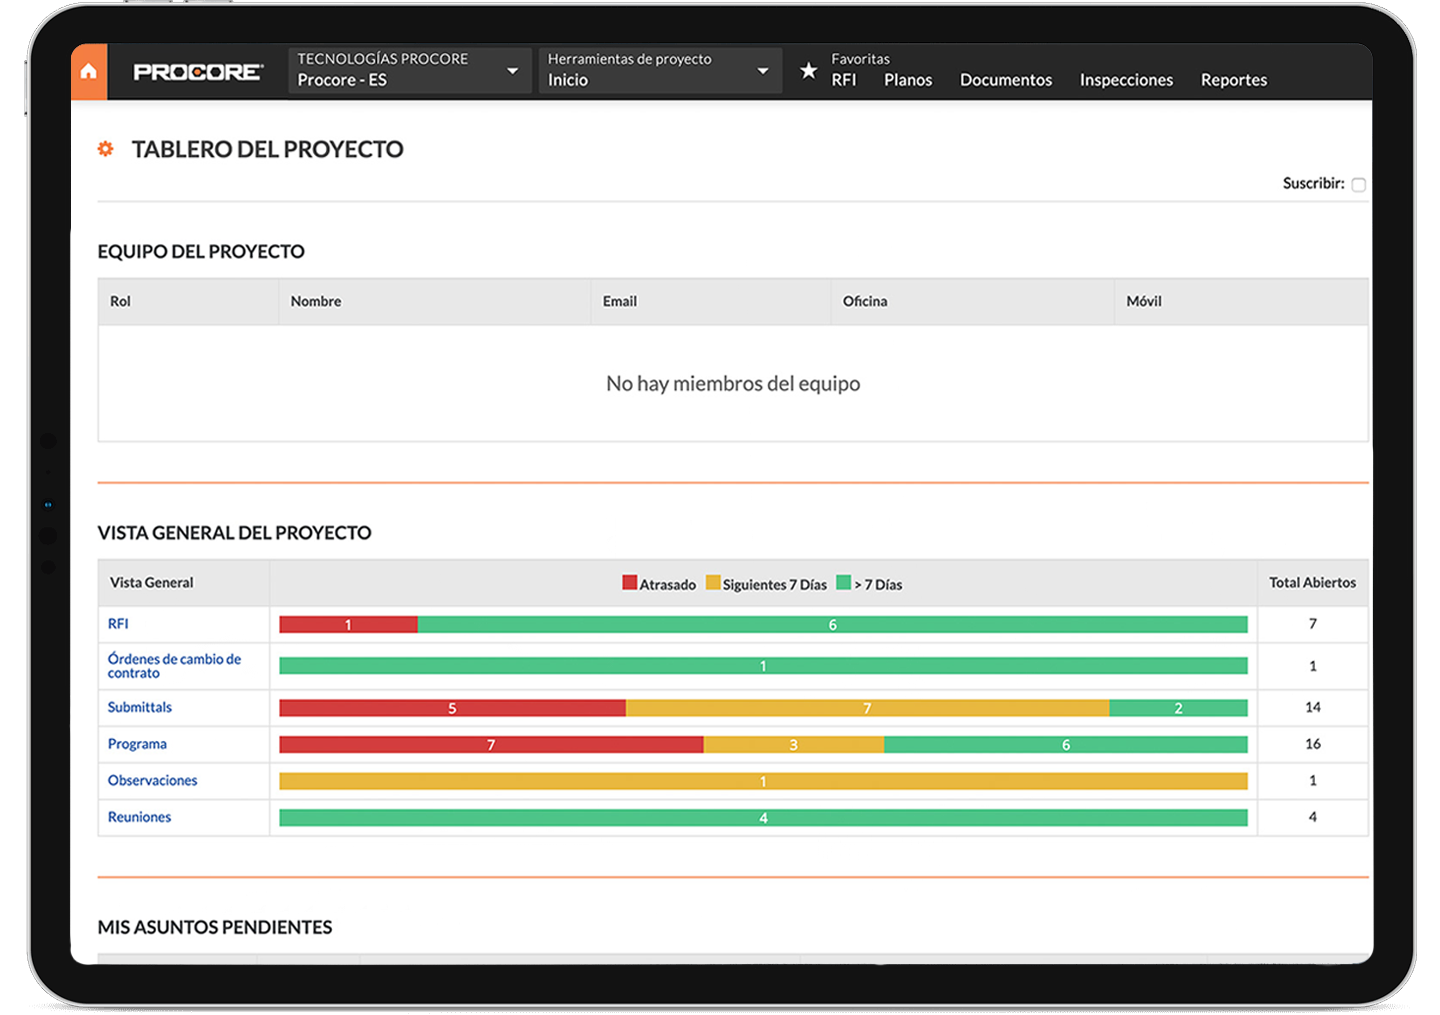Click the Favoritas star icon
The width and height of the screenshot is (1440, 1015).
(x=808, y=71)
